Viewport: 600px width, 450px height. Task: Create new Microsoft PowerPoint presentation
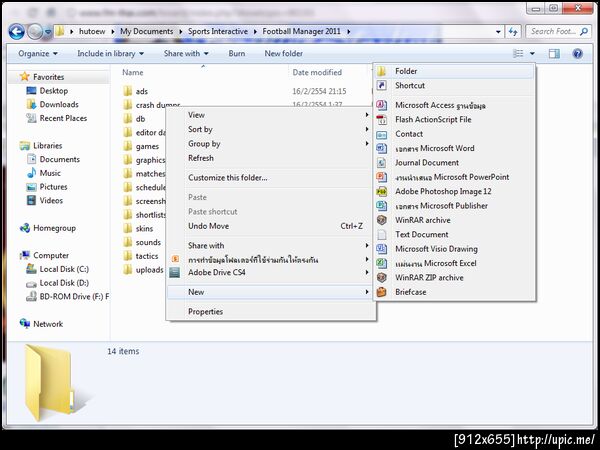tap(454, 177)
